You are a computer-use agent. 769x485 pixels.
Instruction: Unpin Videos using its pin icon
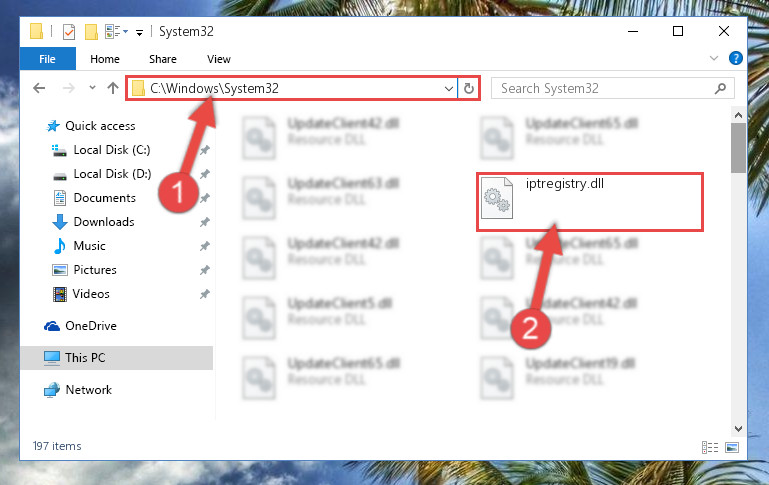pyautogui.click(x=205, y=294)
